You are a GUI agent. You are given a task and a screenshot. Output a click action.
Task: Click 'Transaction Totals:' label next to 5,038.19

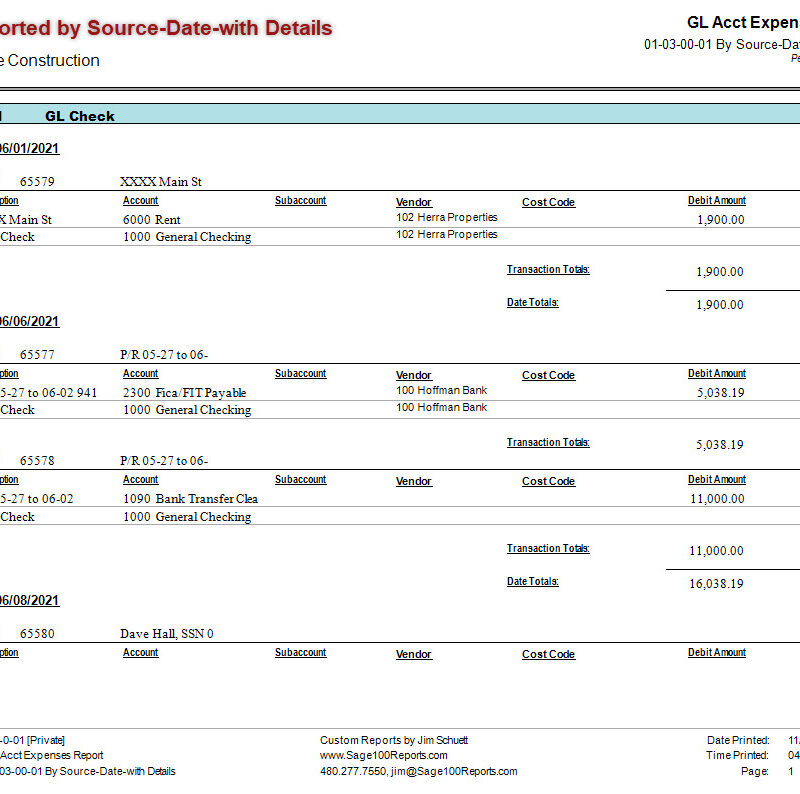click(548, 442)
